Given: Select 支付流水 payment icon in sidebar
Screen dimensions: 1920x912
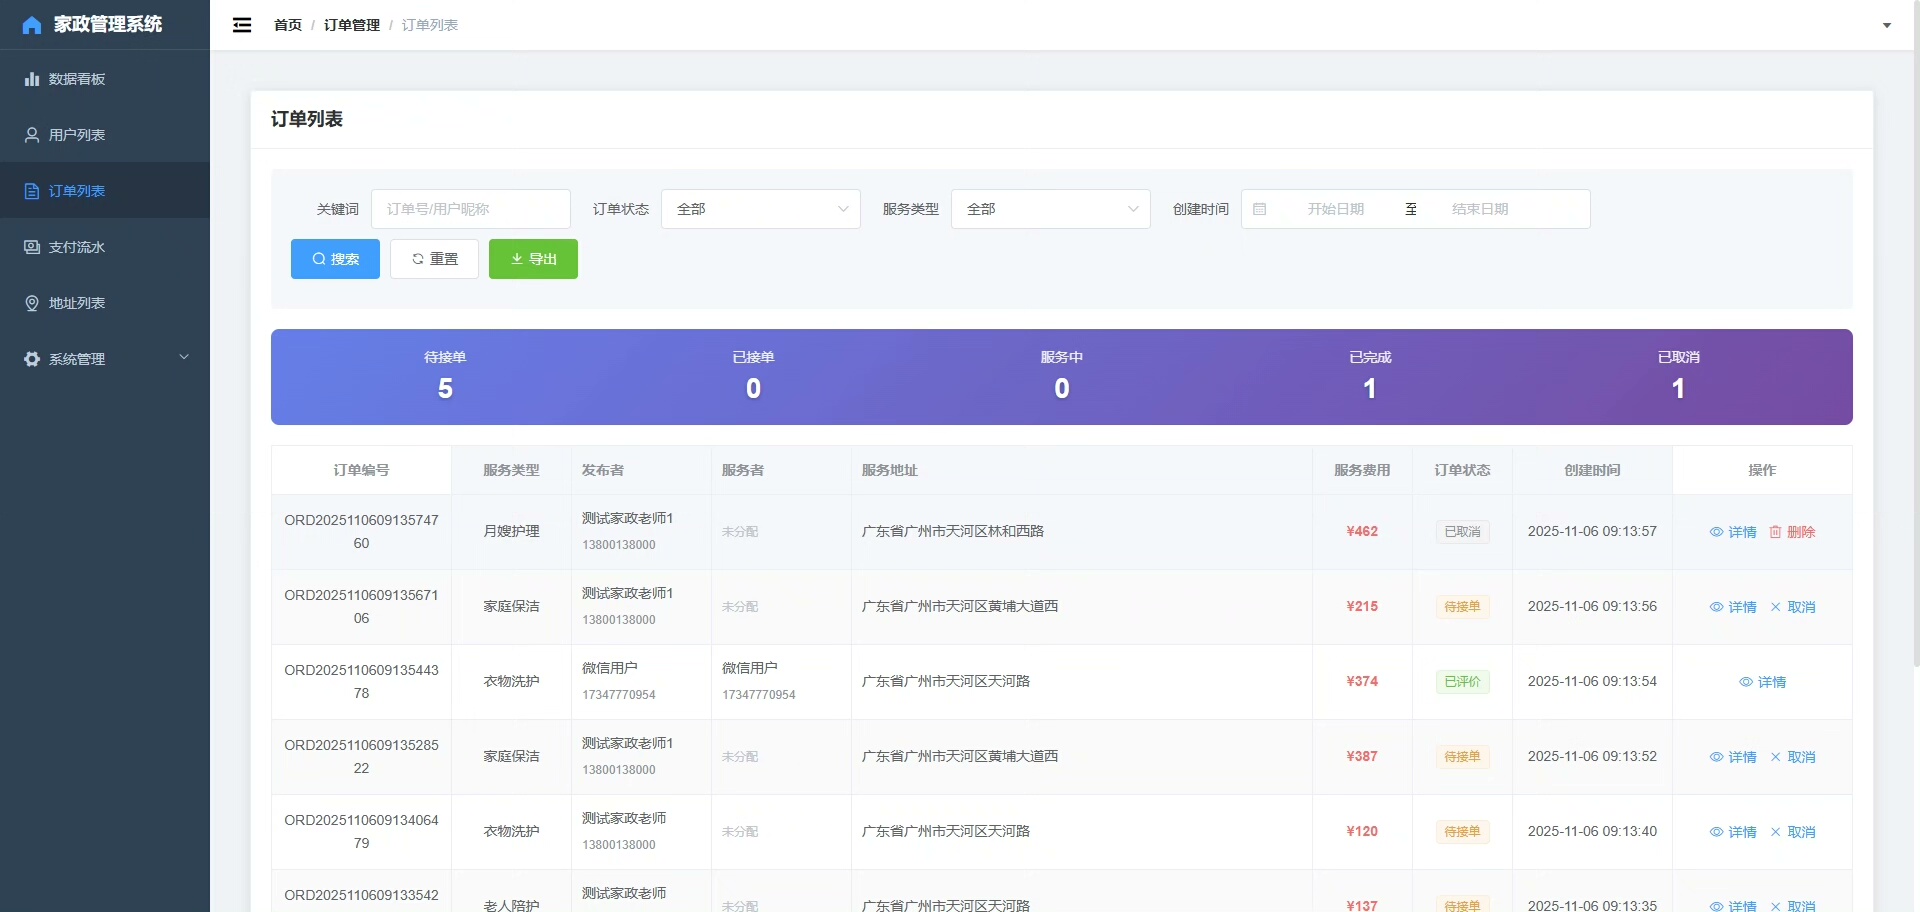Looking at the screenshot, I should click(32, 247).
